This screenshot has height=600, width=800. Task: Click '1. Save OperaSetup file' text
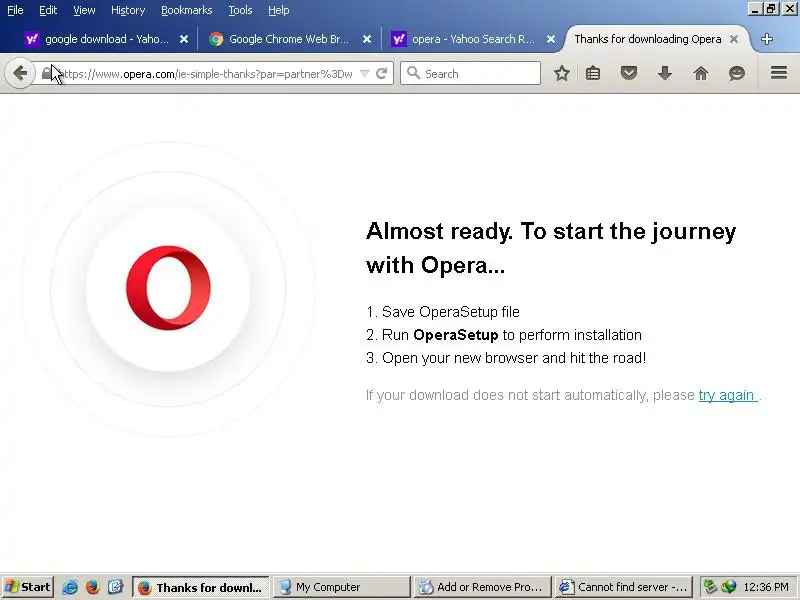443,312
